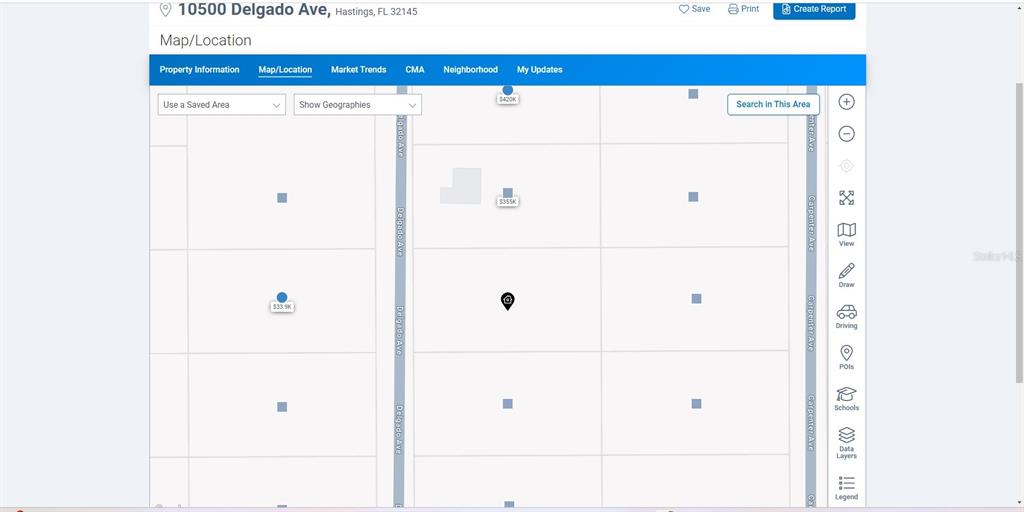Open the Data Layers panel
This screenshot has width=1024, height=512.
point(846,442)
